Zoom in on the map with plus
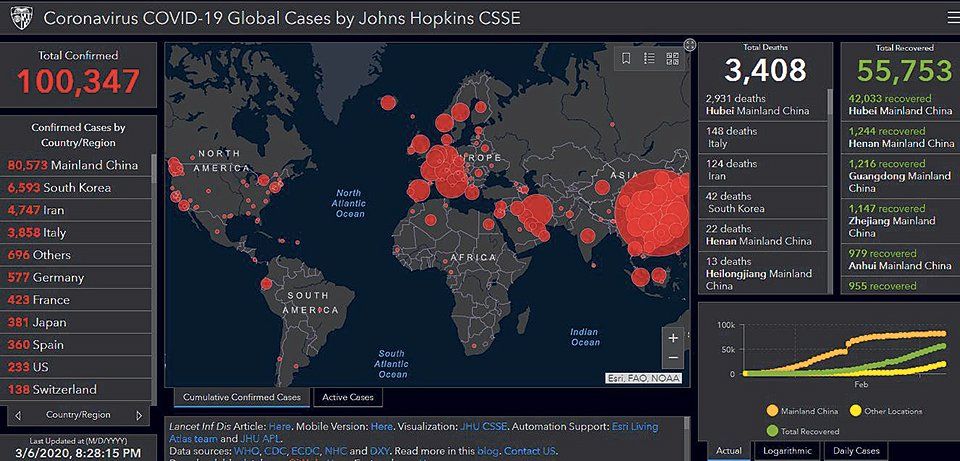The height and width of the screenshot is (461, 960). [673, 337]
